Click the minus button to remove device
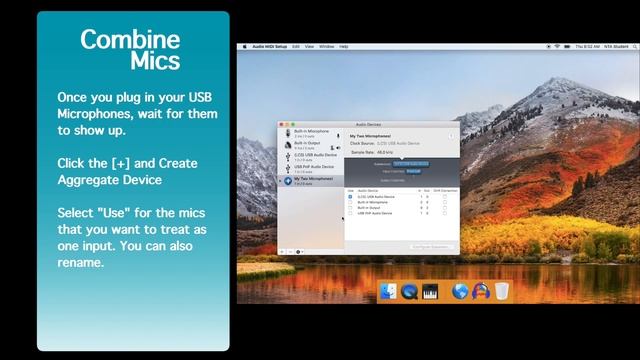This screenshot has width=640, height=360. (x=290, y=252)
